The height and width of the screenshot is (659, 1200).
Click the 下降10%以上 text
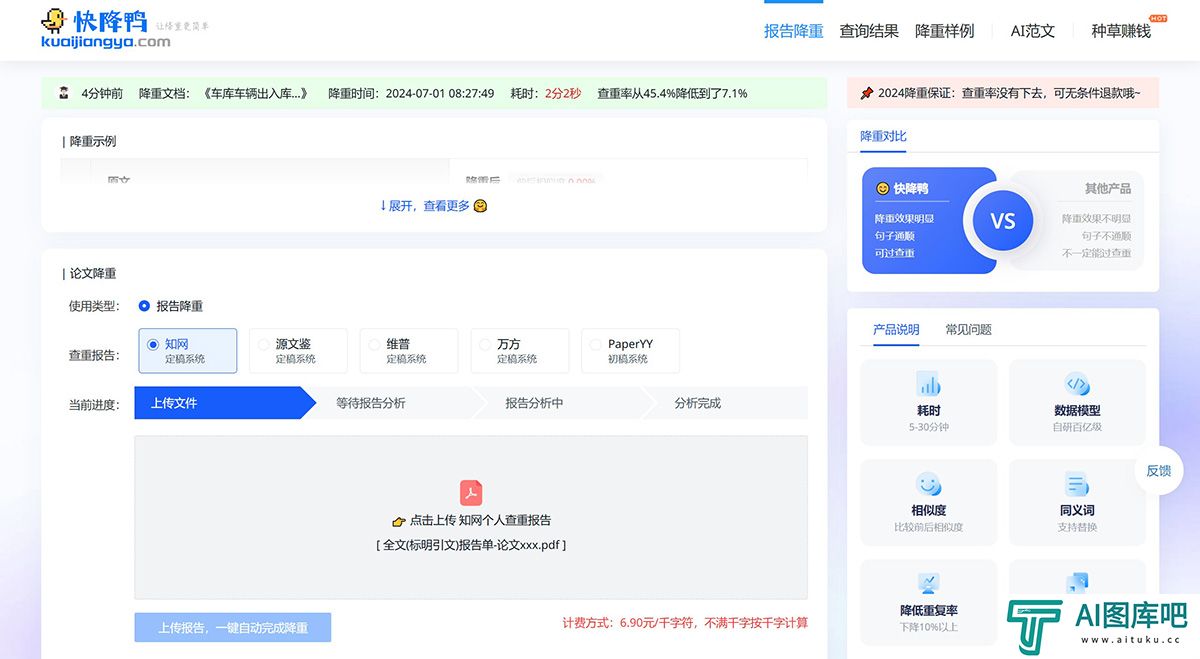[x=929, y=627]
